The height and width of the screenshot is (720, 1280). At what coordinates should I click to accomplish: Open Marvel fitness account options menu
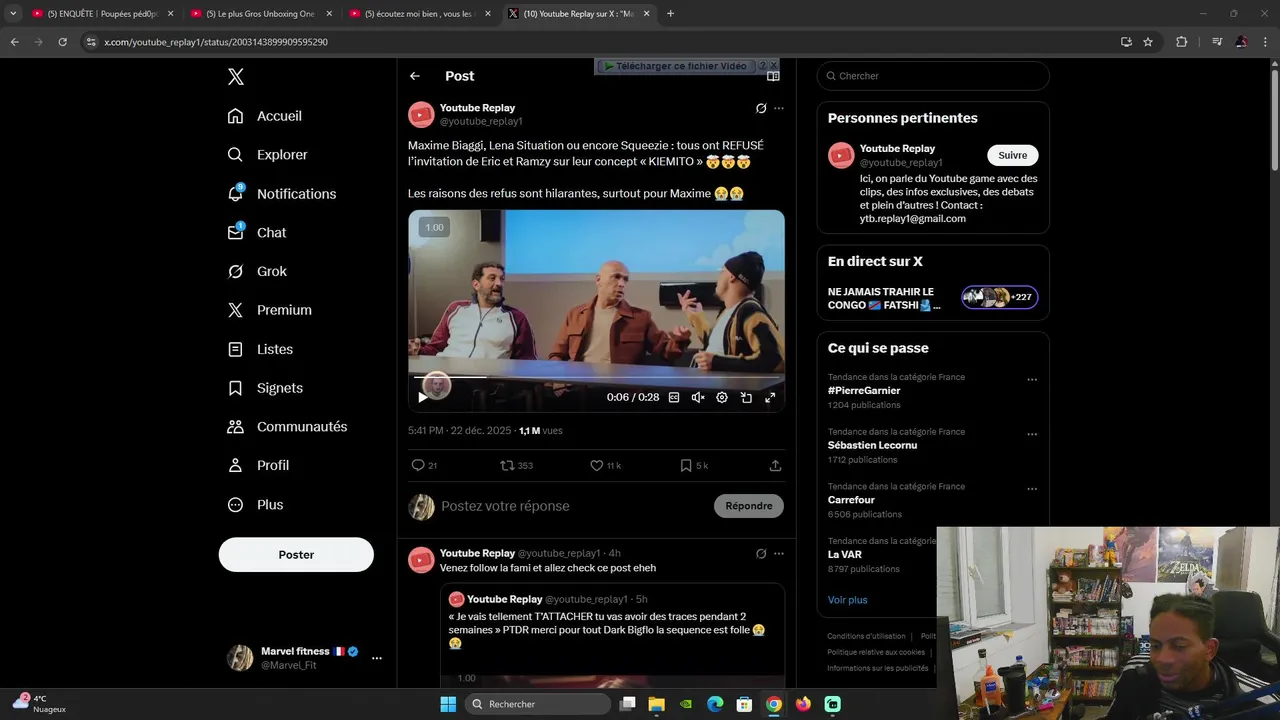click(377, 658)
